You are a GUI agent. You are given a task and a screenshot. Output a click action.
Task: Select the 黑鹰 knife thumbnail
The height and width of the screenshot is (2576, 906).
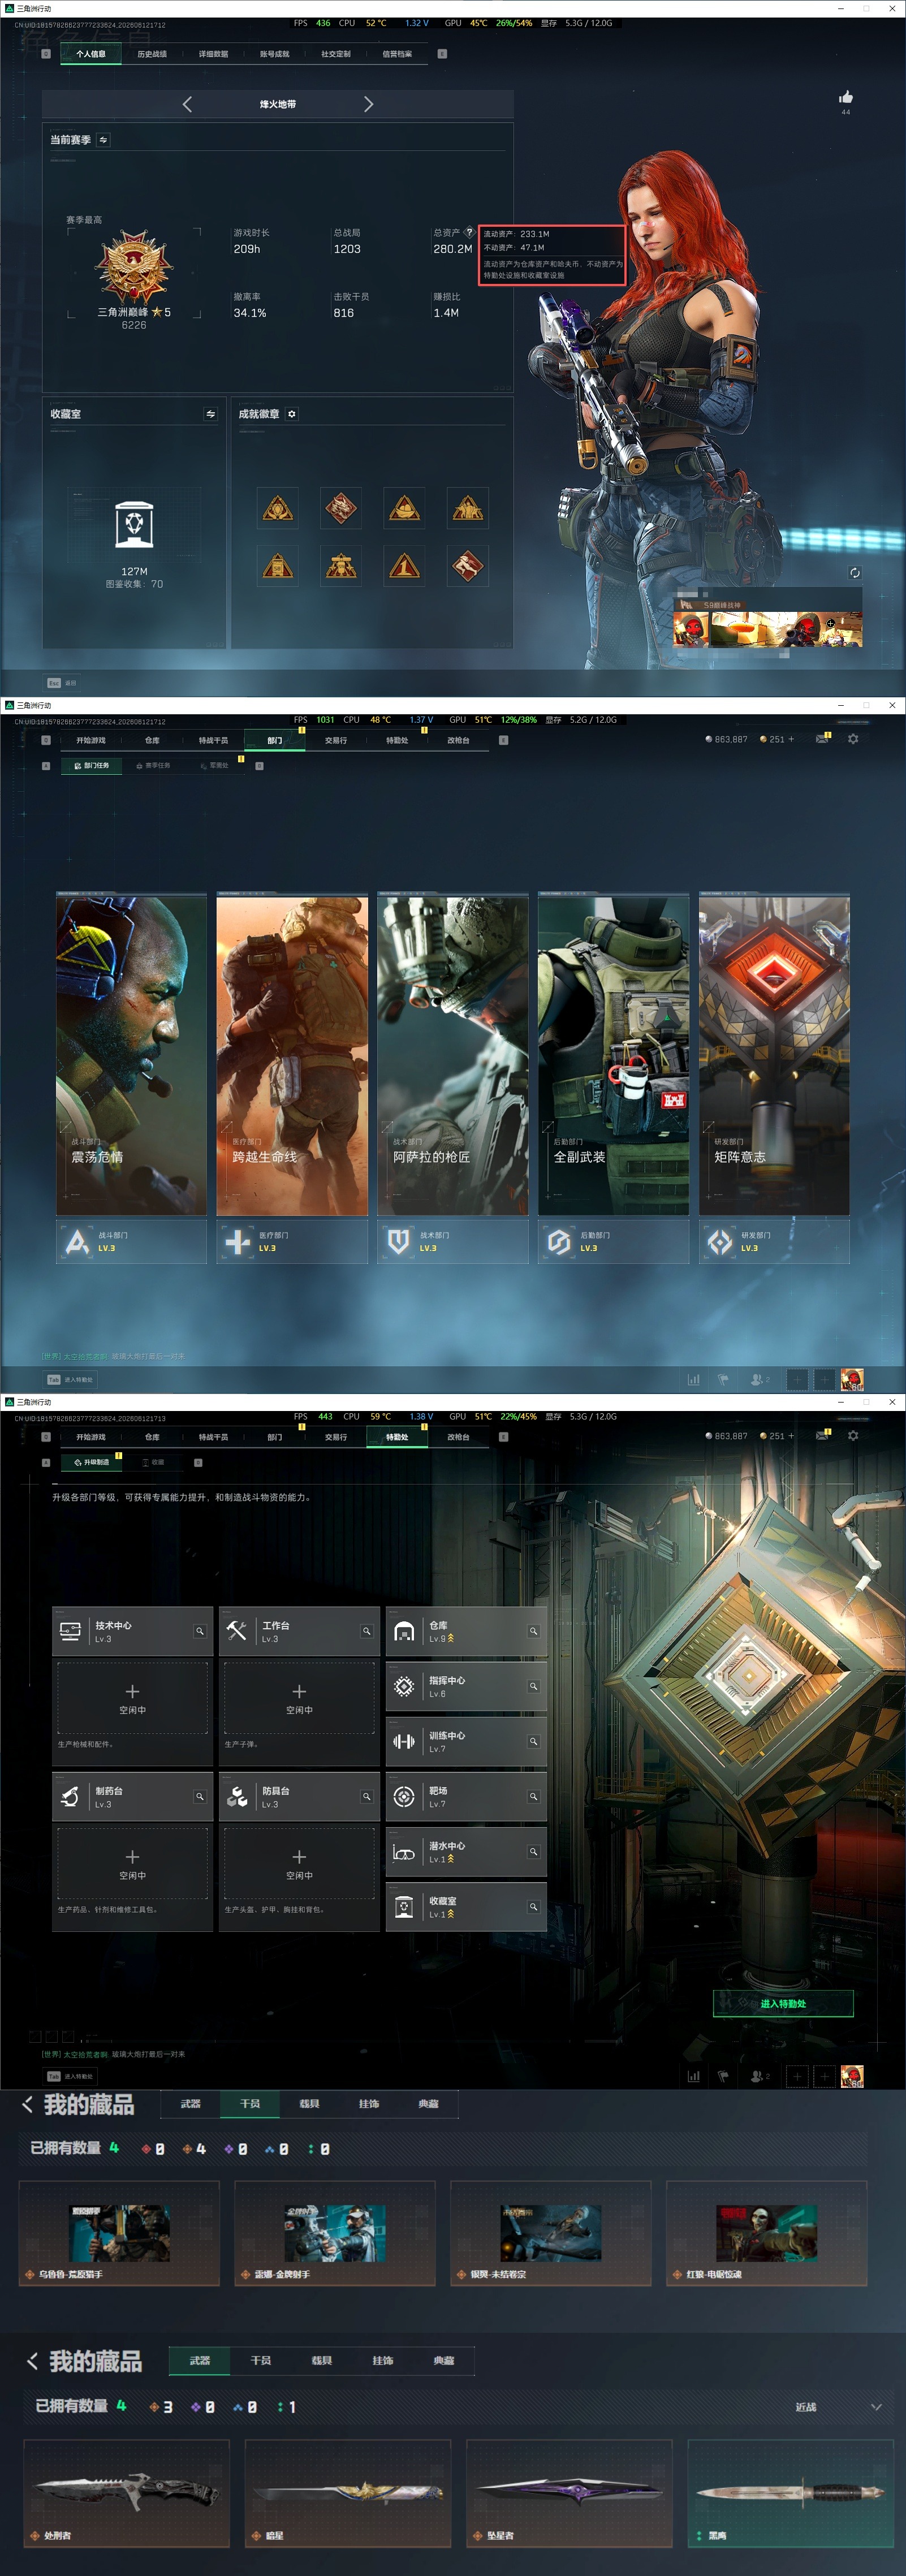click(790, 2492)
